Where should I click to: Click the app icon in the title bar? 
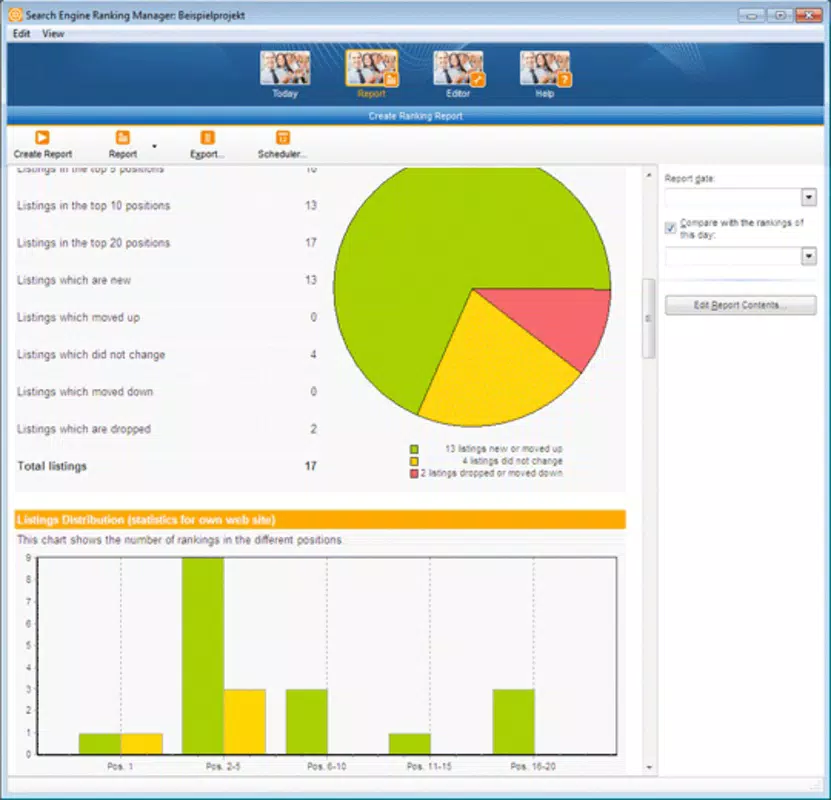[x=15, y=15]
